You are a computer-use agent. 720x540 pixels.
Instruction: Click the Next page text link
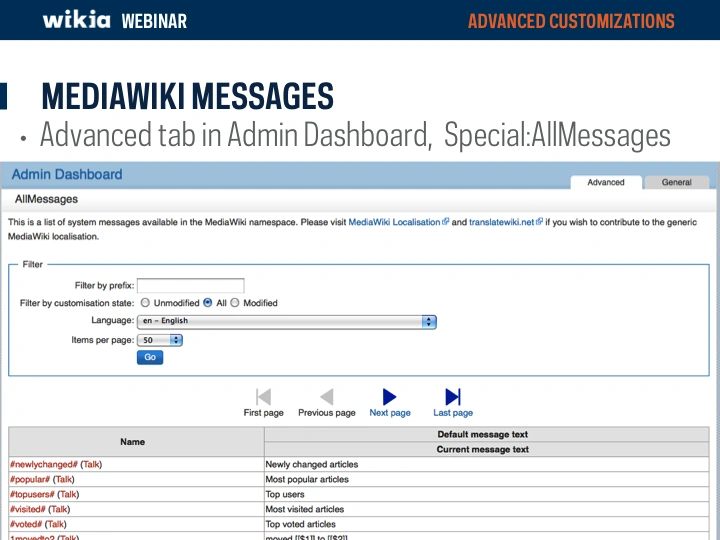[390, 413]
